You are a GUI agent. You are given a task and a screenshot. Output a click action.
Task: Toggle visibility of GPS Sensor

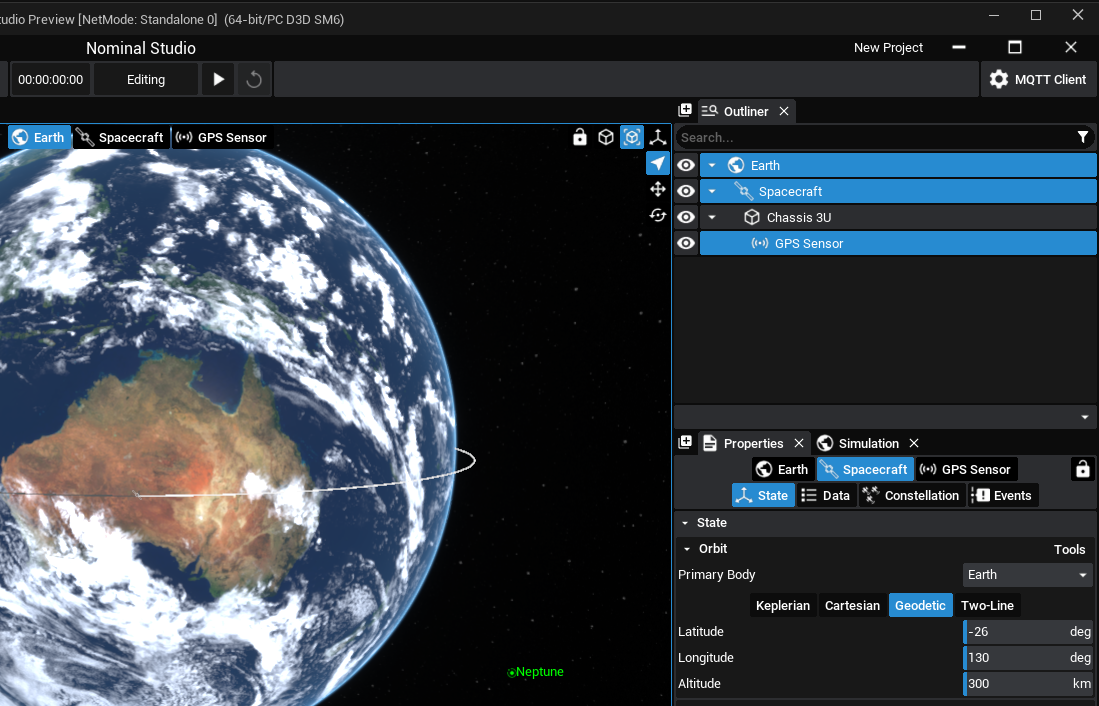(x=686, y=243)
